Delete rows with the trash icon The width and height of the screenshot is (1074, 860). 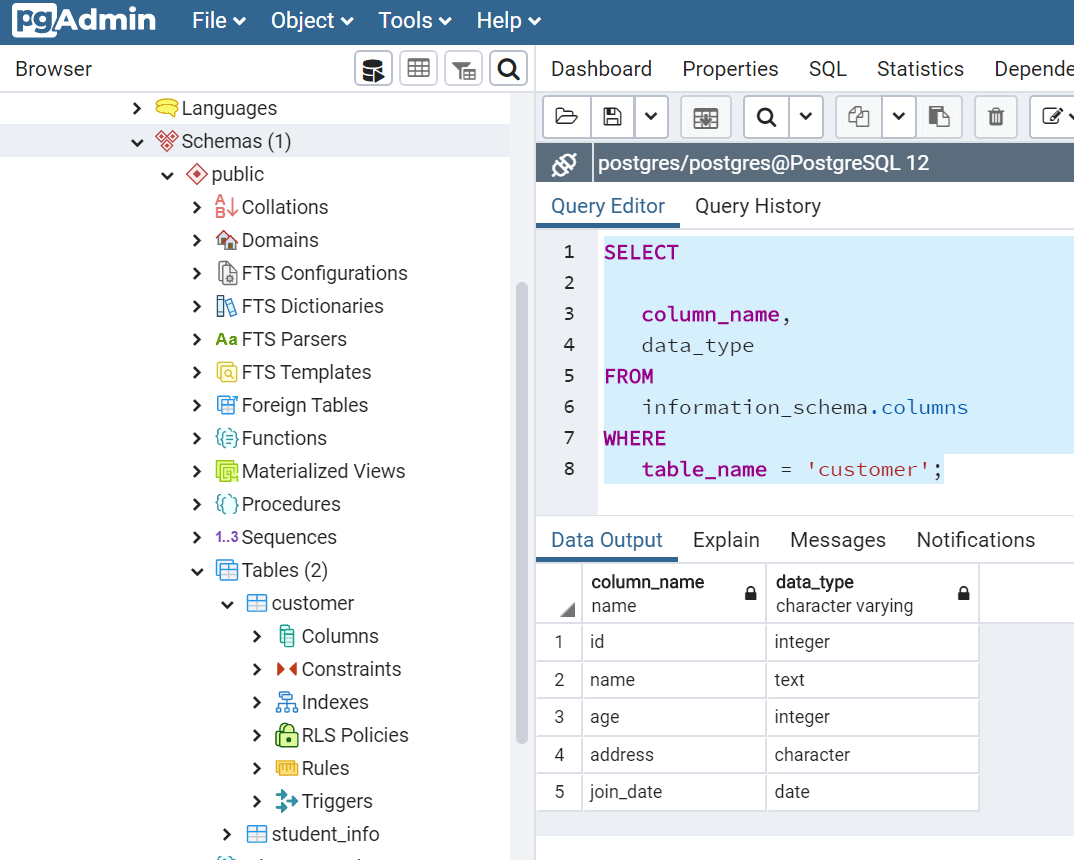(x=996, y=117)
